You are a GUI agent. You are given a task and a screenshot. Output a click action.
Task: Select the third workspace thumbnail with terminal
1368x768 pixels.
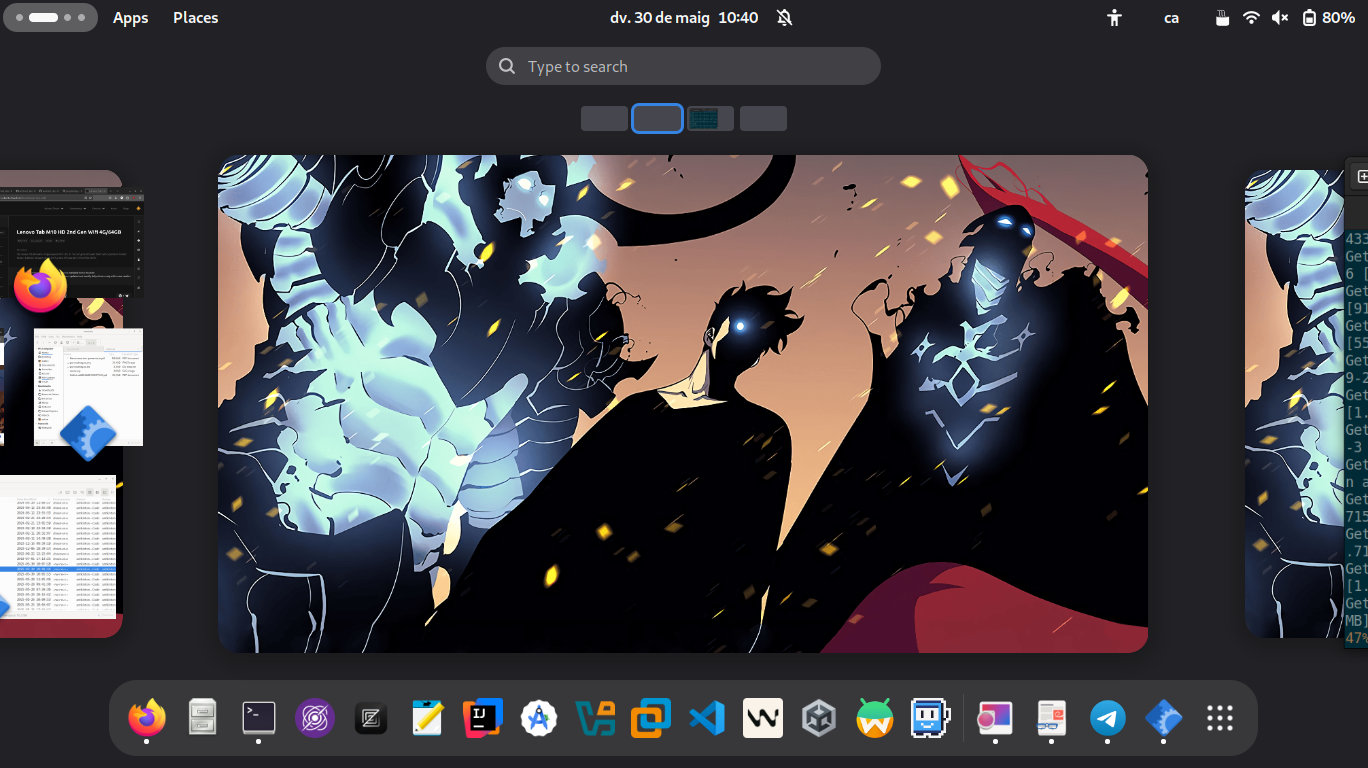click(x=710, y=118)
